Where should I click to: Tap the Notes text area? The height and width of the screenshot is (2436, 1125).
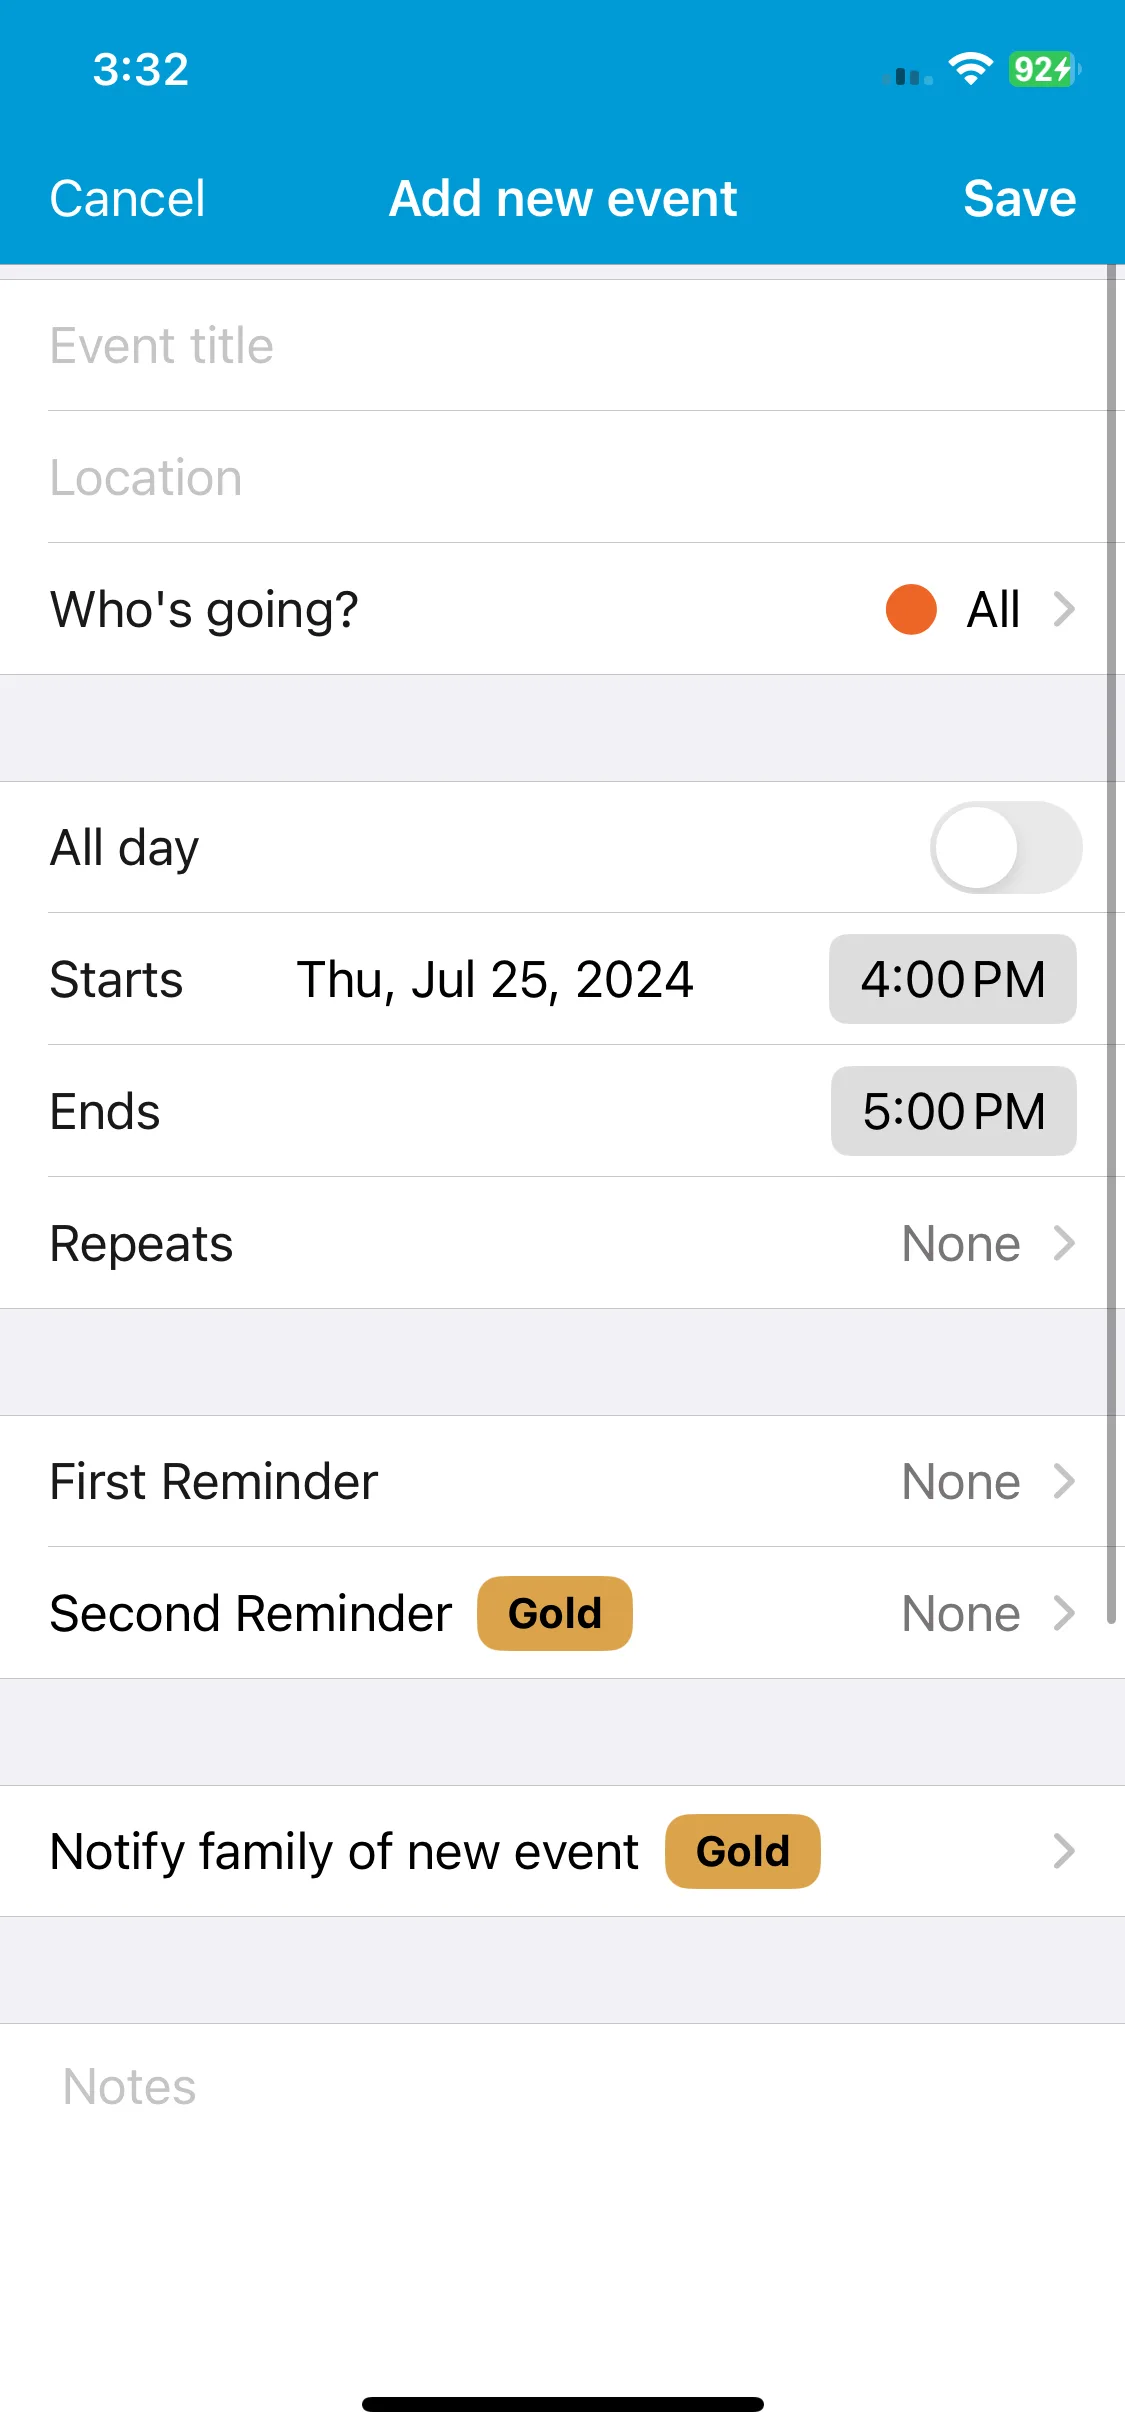tap(562, 2200)
